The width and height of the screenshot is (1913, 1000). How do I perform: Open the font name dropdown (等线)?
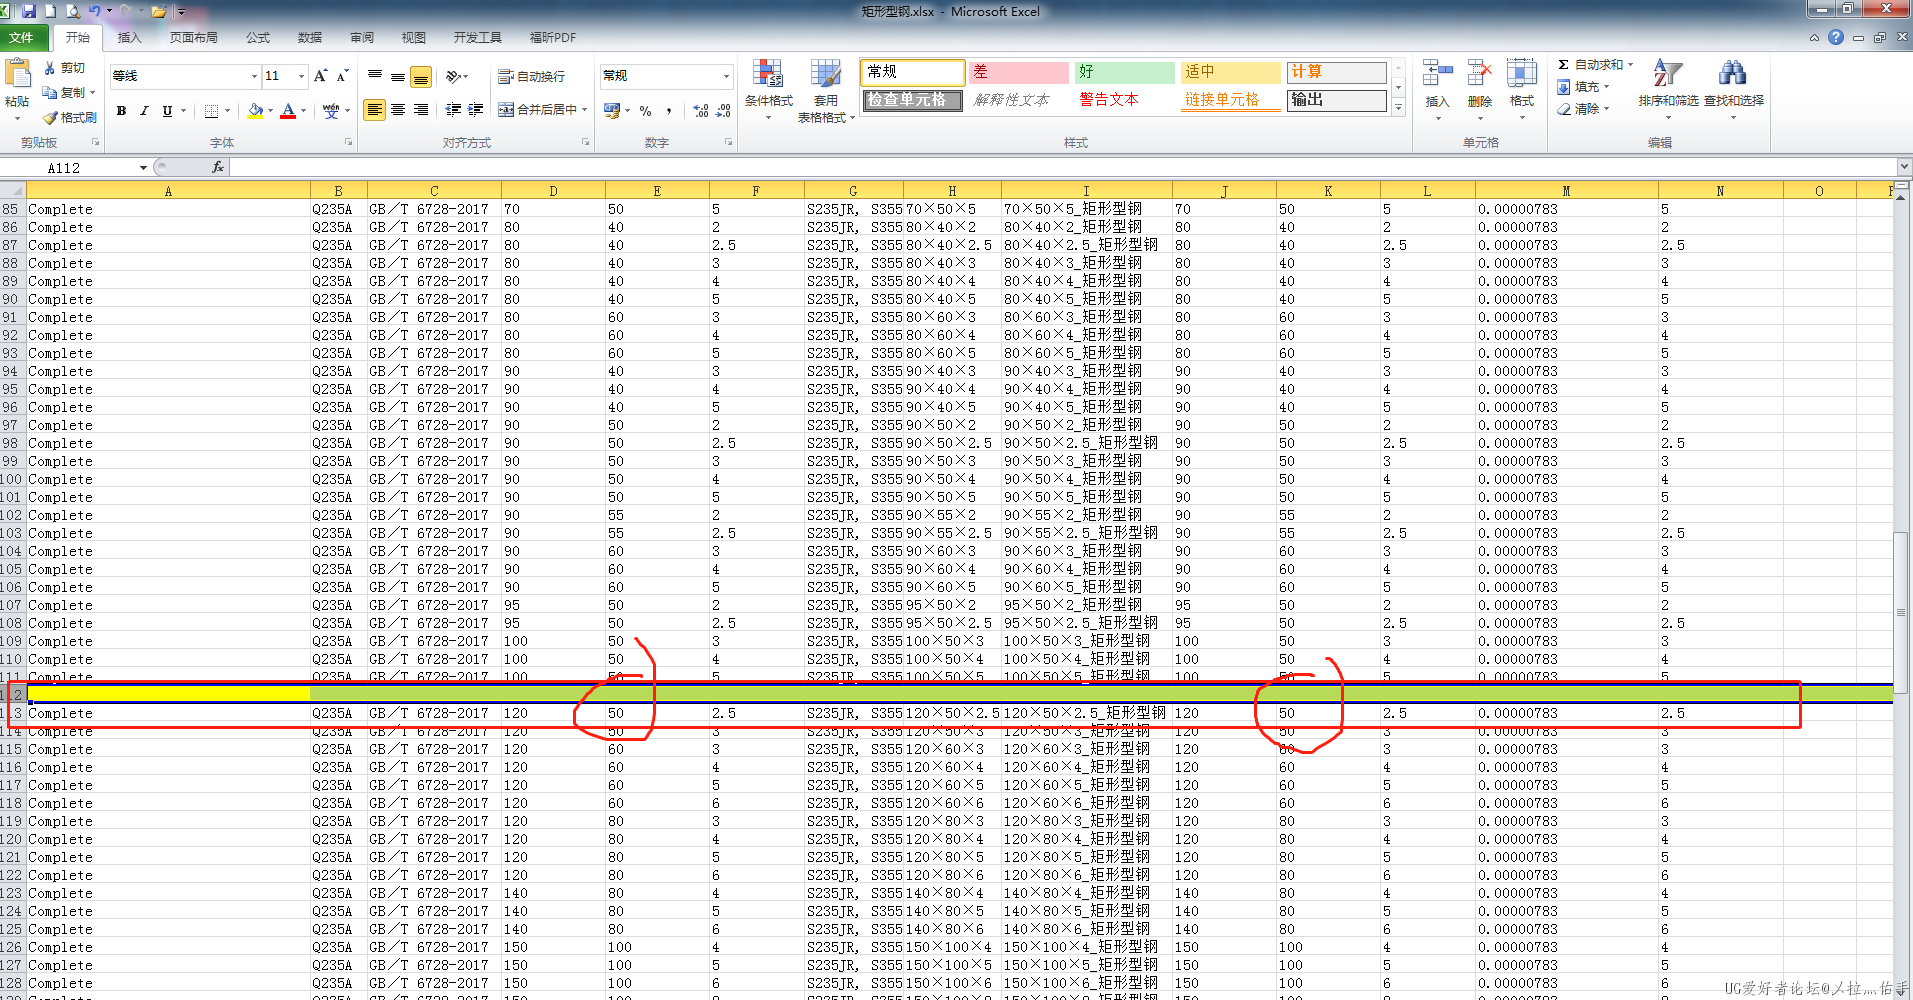pos(254,76)
